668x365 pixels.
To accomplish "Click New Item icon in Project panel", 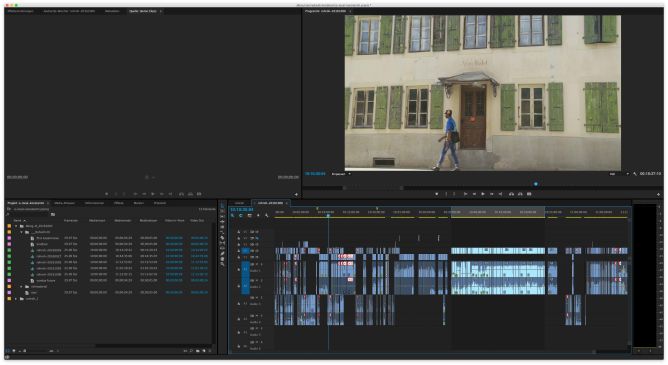I will [x=204, y=351].
